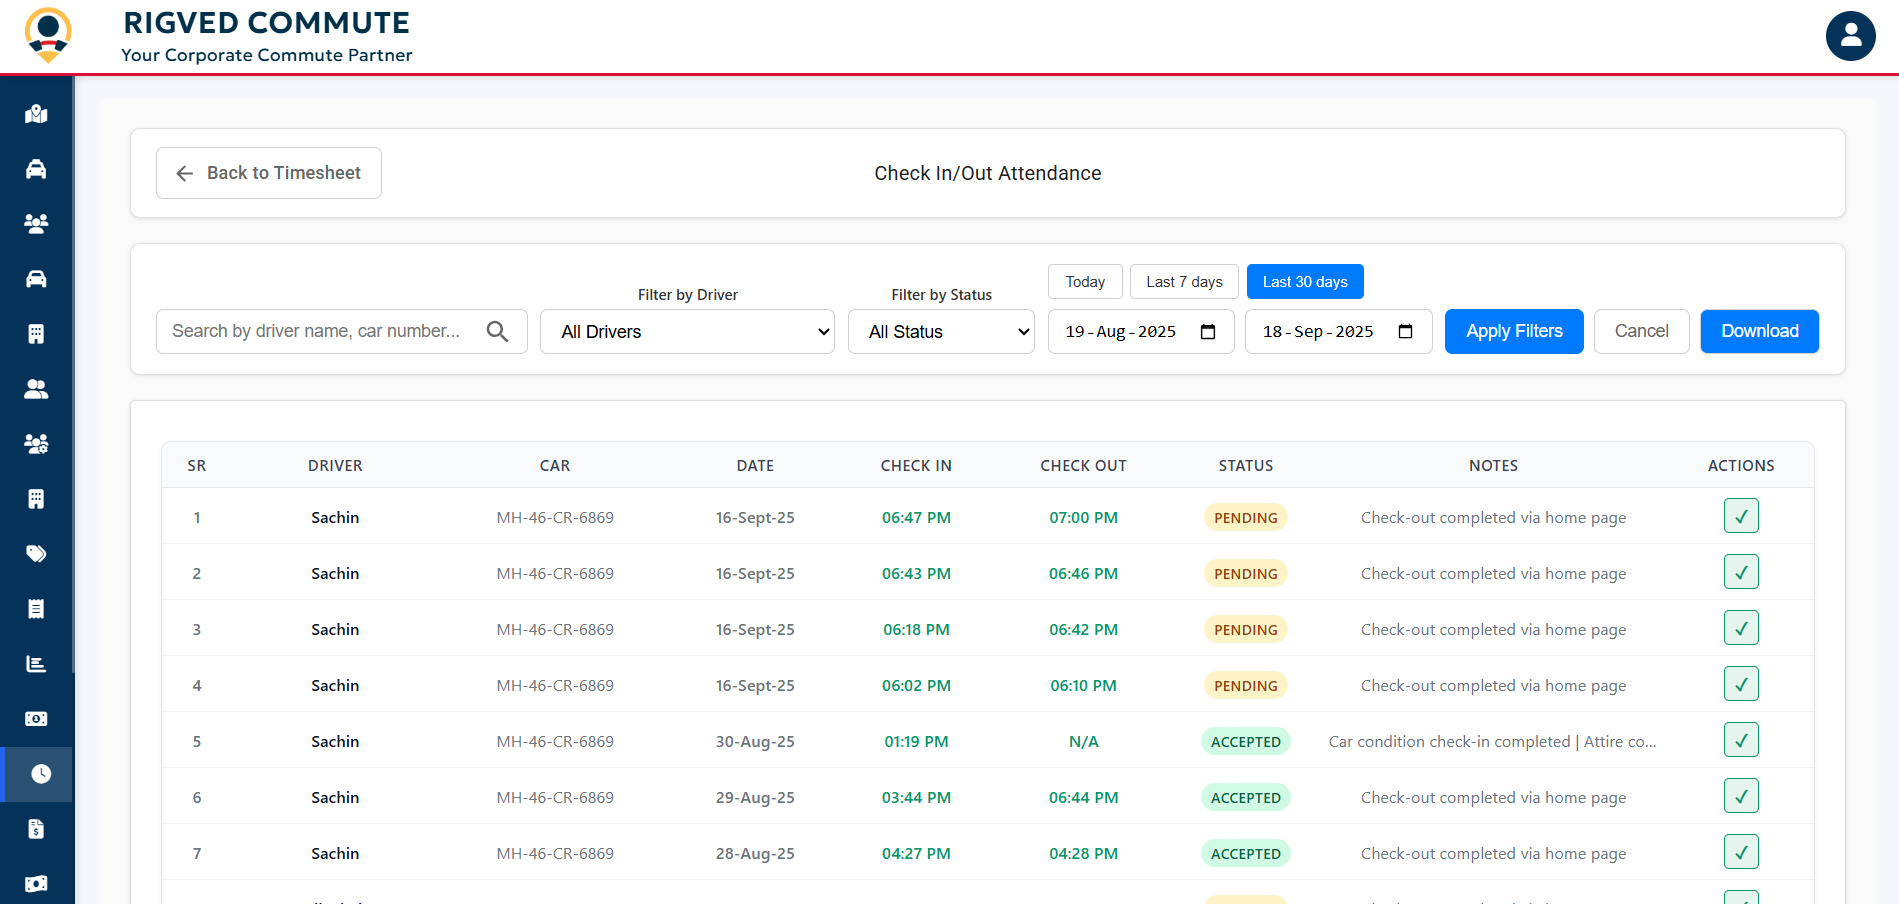Image resolution: width=1899 pixels, height=904 pixels.
Task: Click the checkmark action for the 30-Aug-25 row
Action: click(1741, 740)
